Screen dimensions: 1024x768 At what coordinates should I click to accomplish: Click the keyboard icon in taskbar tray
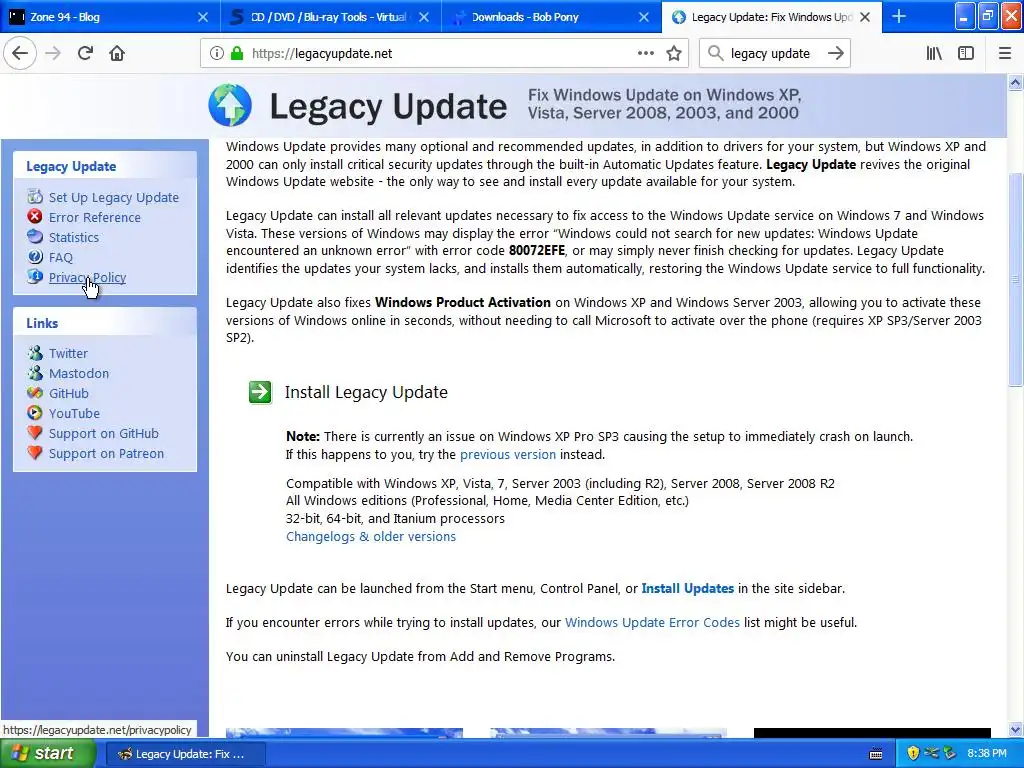click(x=876, y=754)
